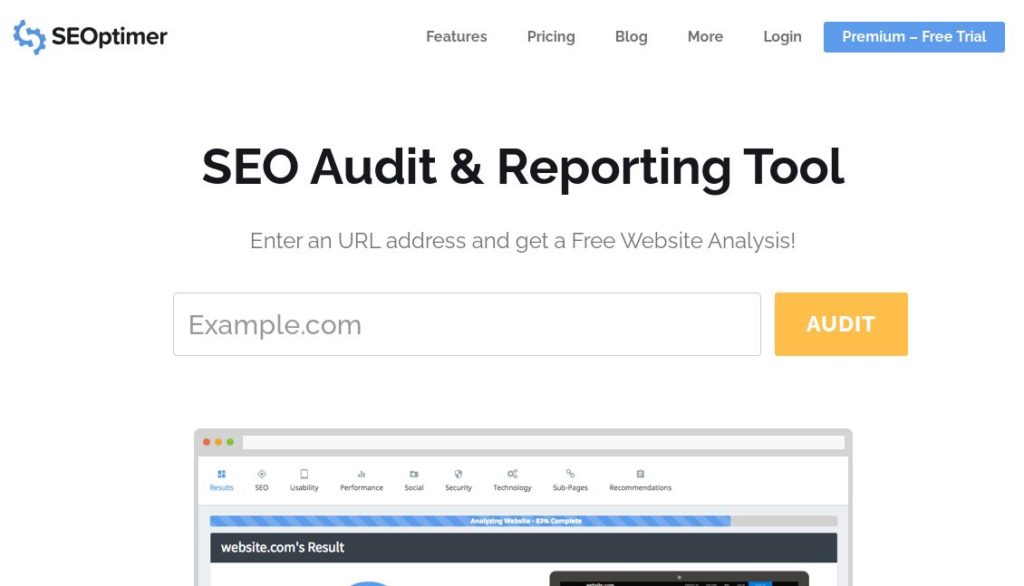
Task: Click the preview browser address bar
Action: tap(543, 442)
